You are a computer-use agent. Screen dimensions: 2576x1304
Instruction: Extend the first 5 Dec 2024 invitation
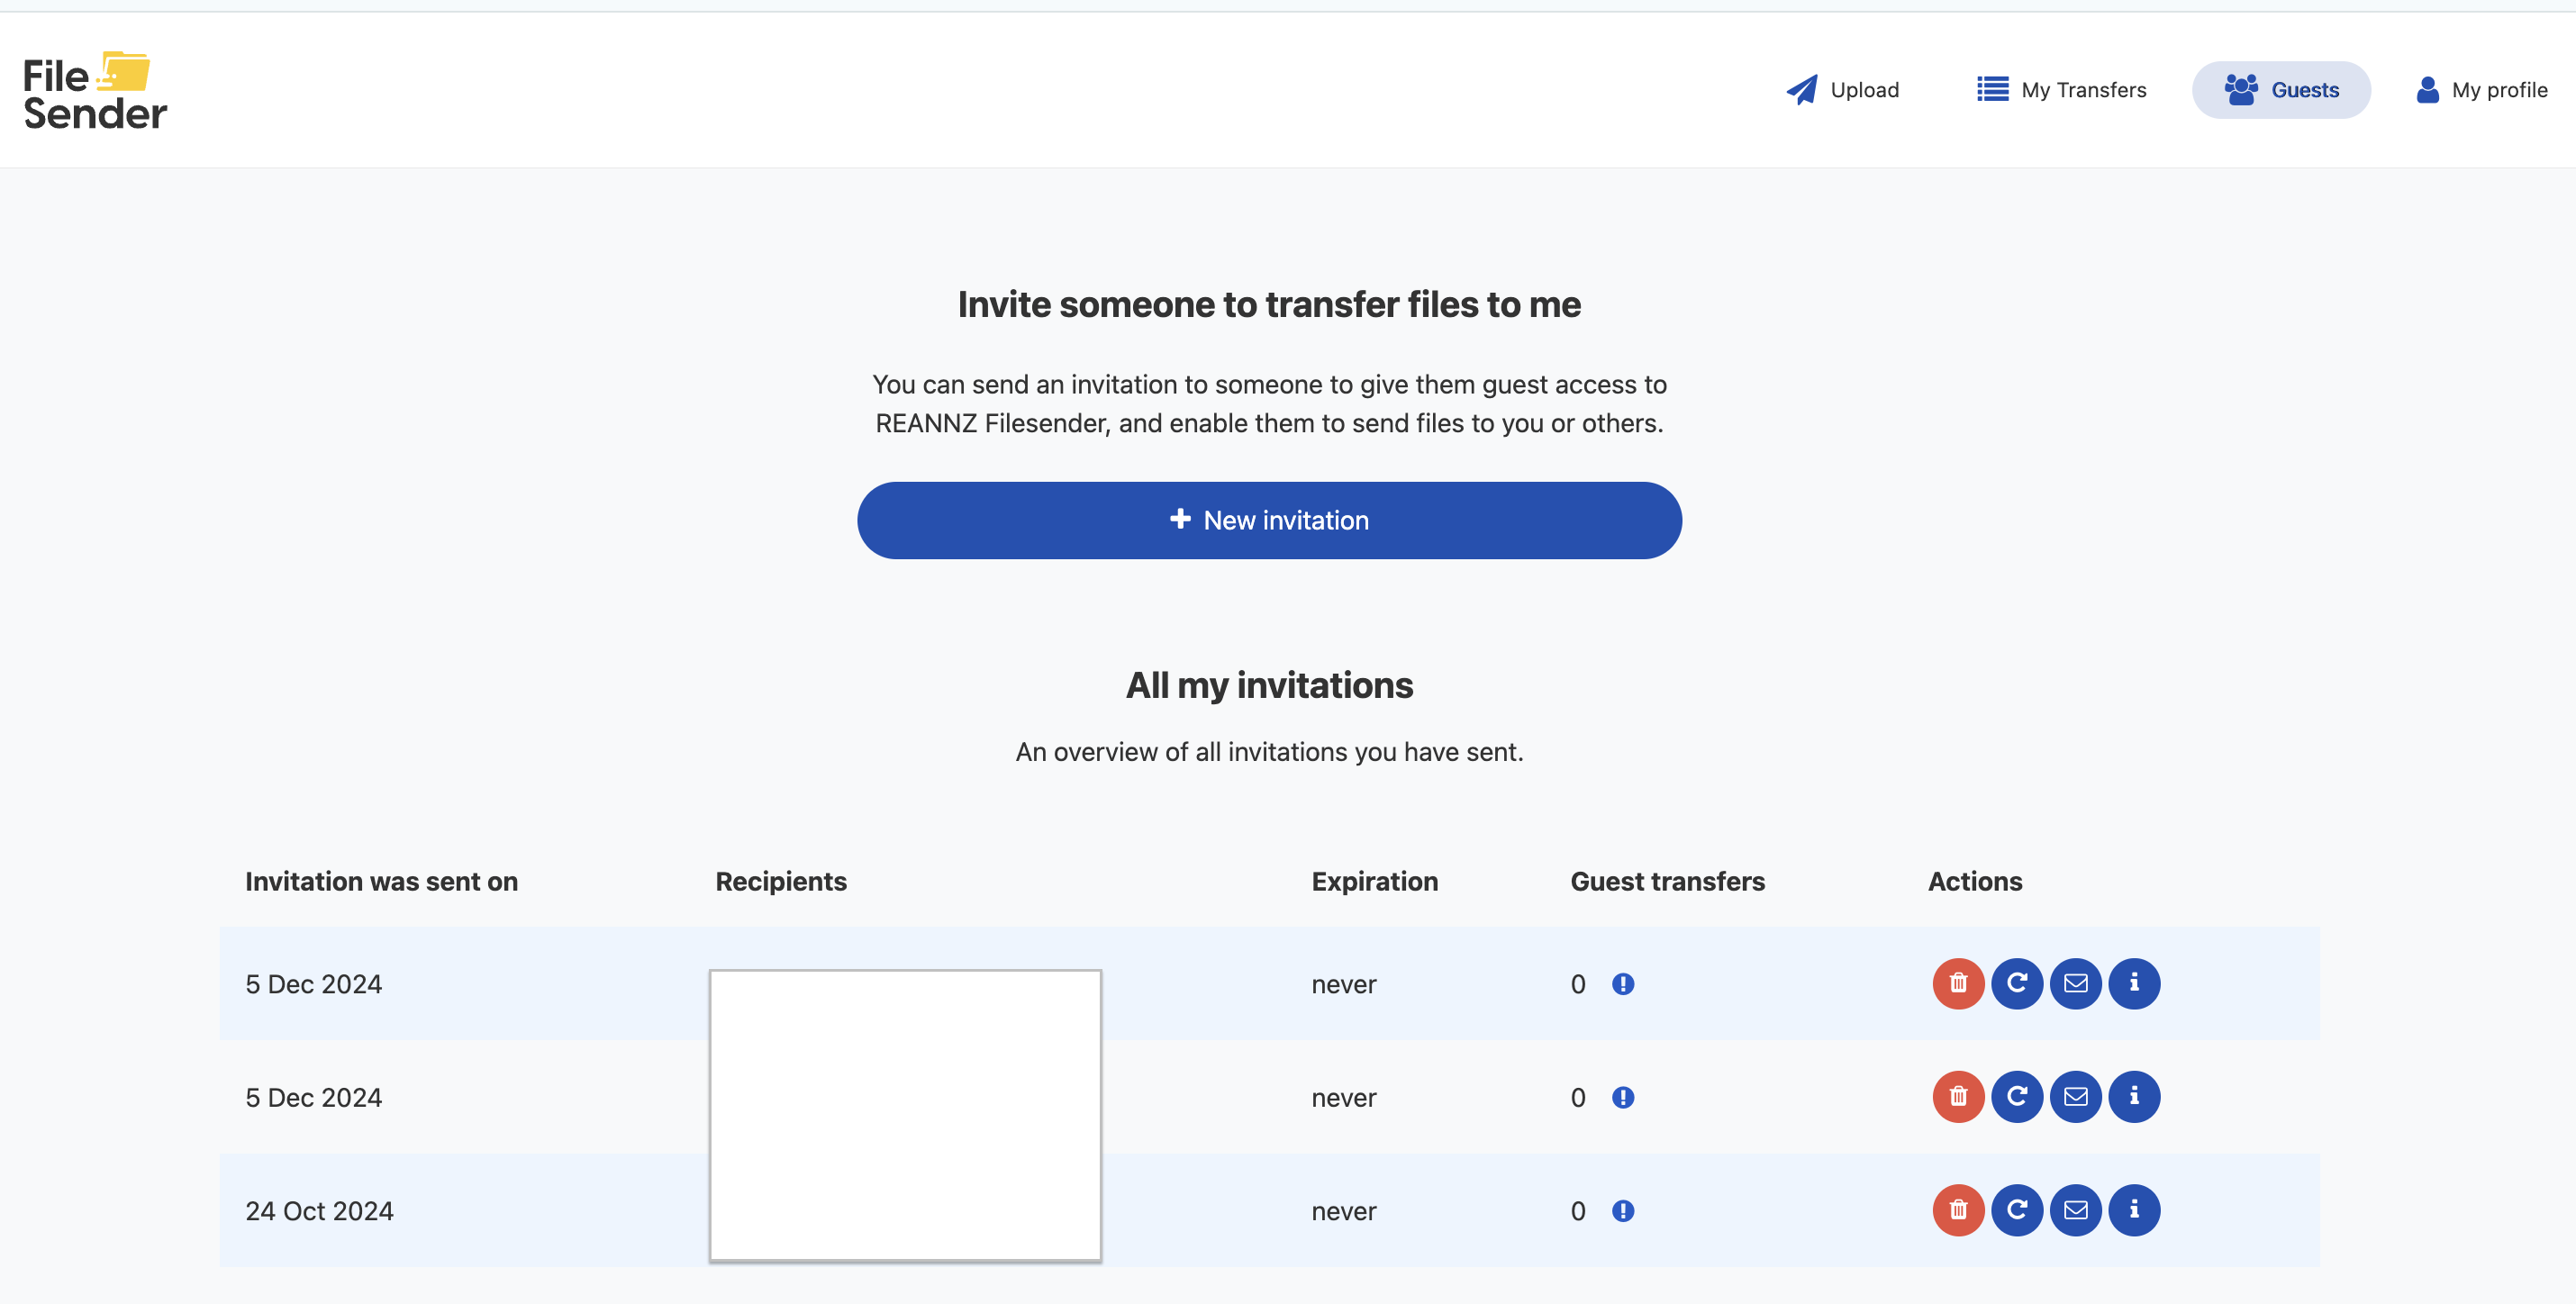coord(2016,983)
